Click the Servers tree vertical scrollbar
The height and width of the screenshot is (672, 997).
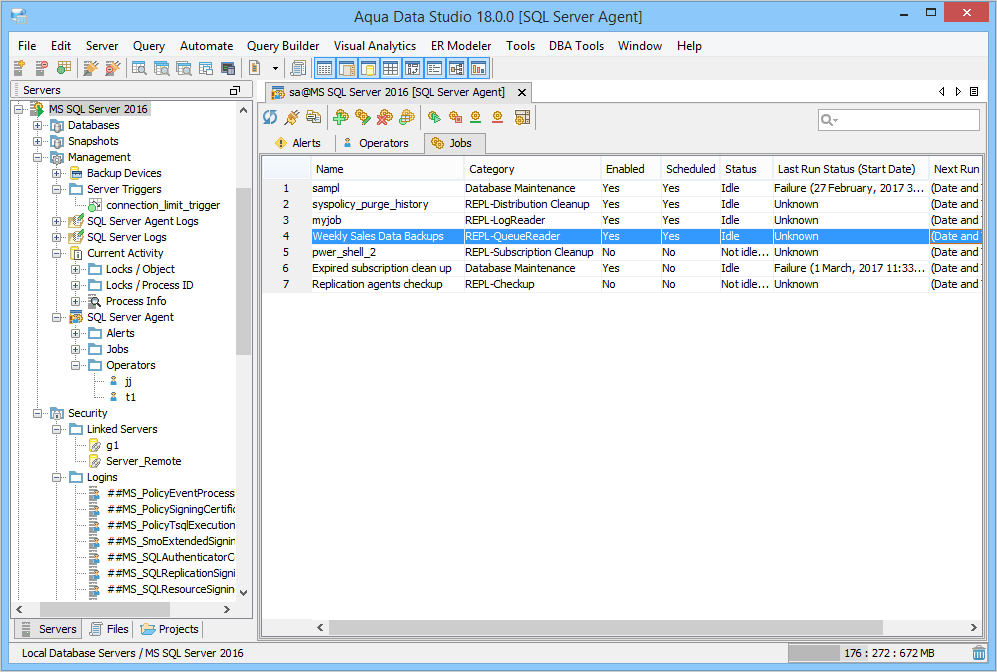coord(243,271)
